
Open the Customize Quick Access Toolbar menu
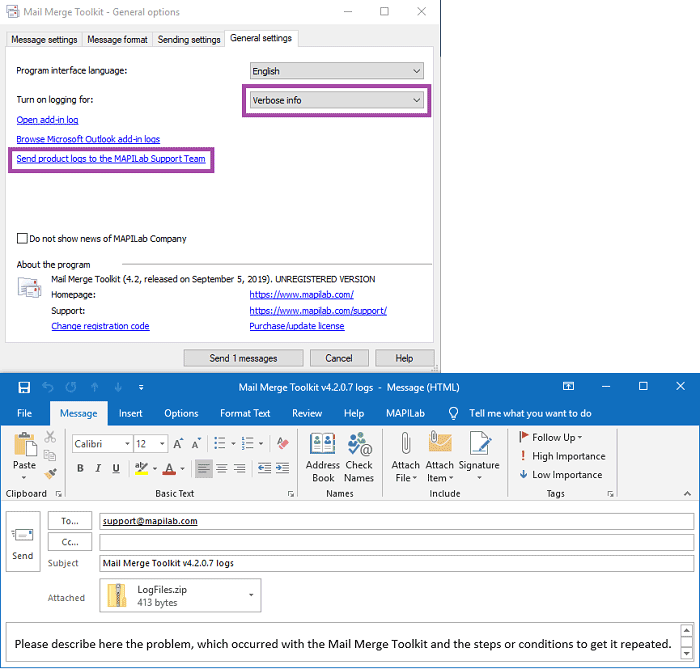click(x=141, y=387)
